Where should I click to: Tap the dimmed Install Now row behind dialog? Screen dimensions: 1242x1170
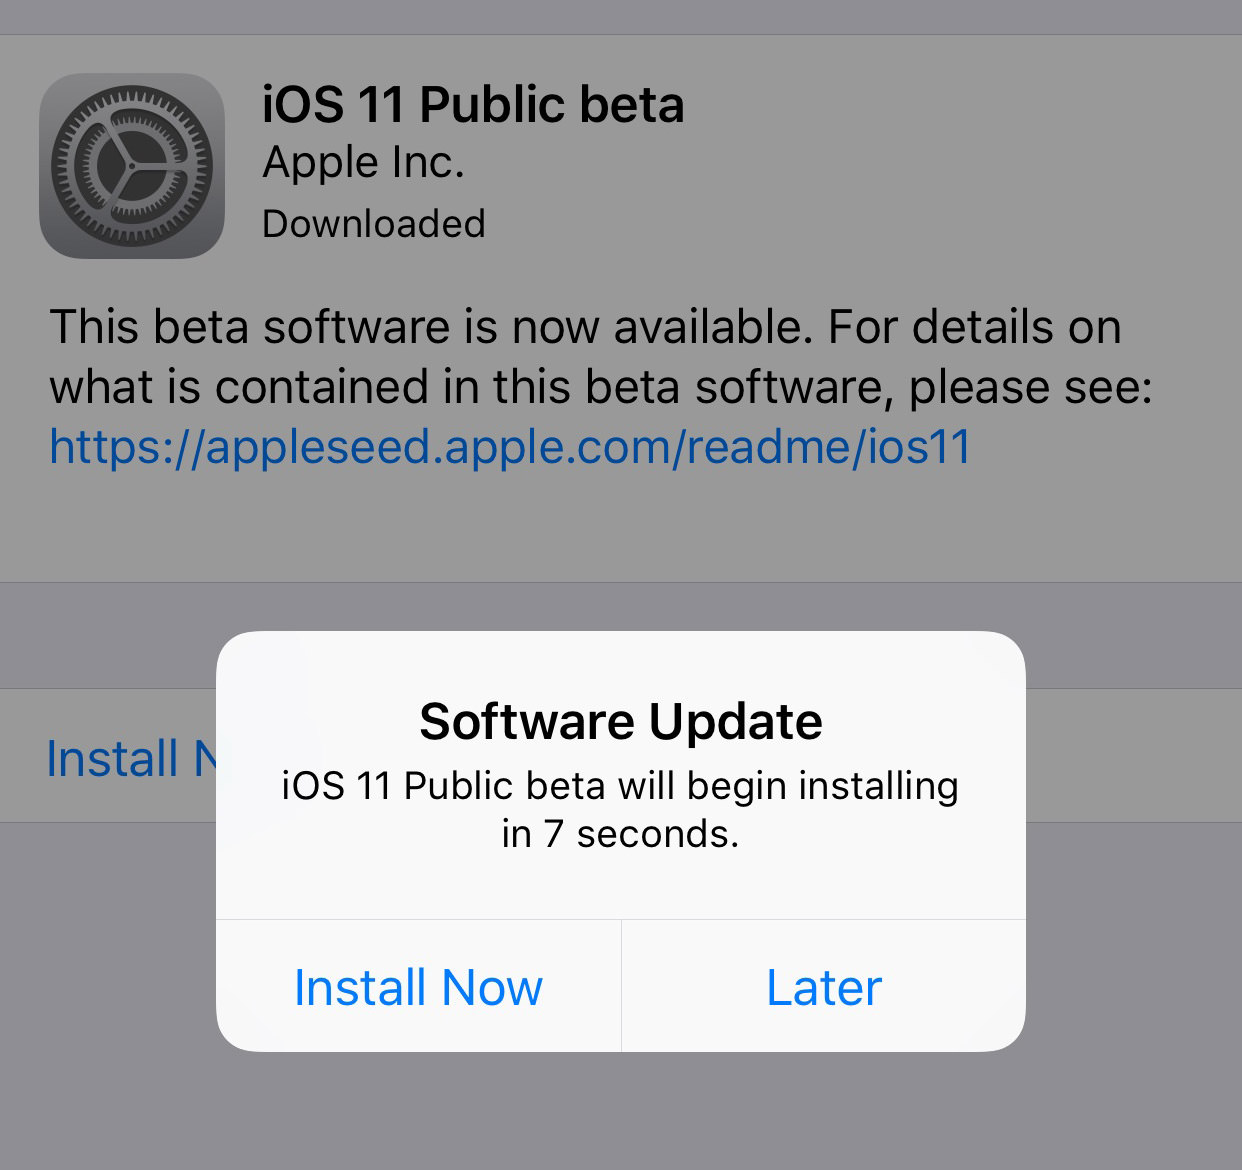[130, 758]
